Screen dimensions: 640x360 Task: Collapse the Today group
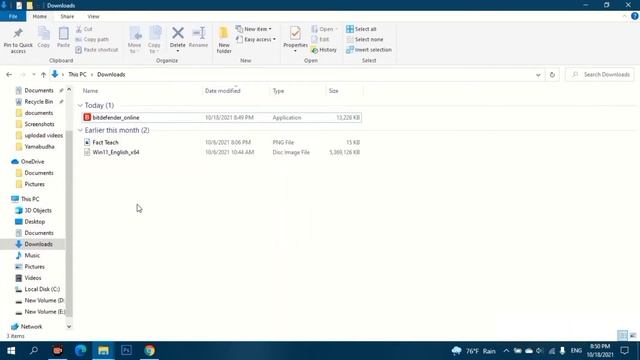[x=80, y=105]
